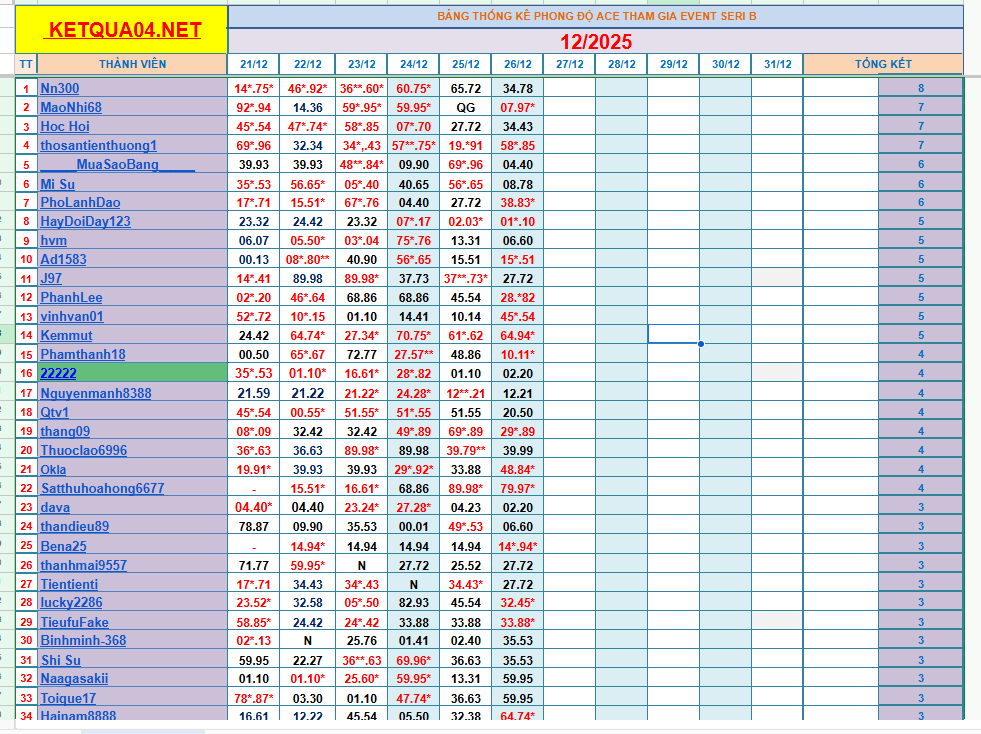
Task: Select the 26/12 date column header
Action: [x=517, y=64]
